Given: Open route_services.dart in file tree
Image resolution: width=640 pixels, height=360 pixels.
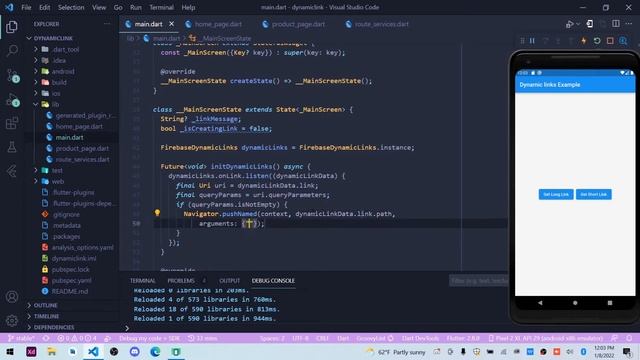Looking at the screenshot, I should point(82,160).
